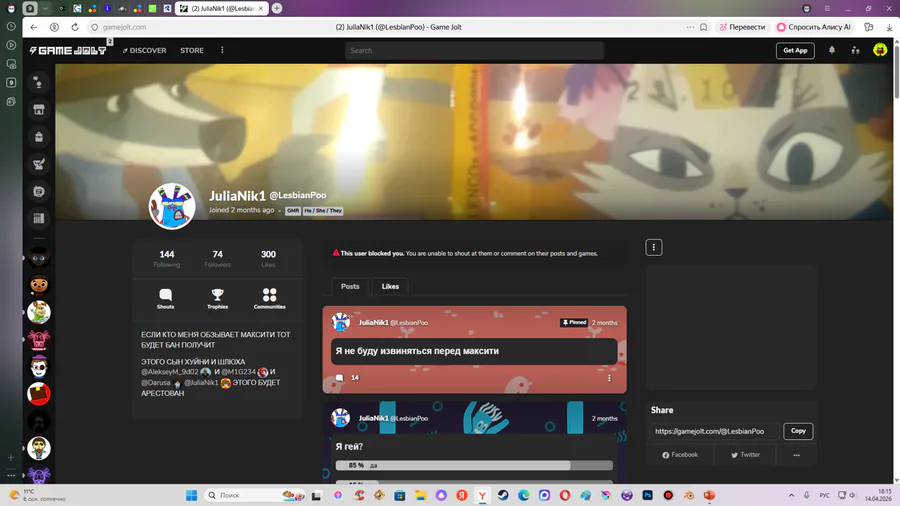Viewport: 900px width, 506px height.
Task: Switch to the Likes tab
Action: point(390,286)
